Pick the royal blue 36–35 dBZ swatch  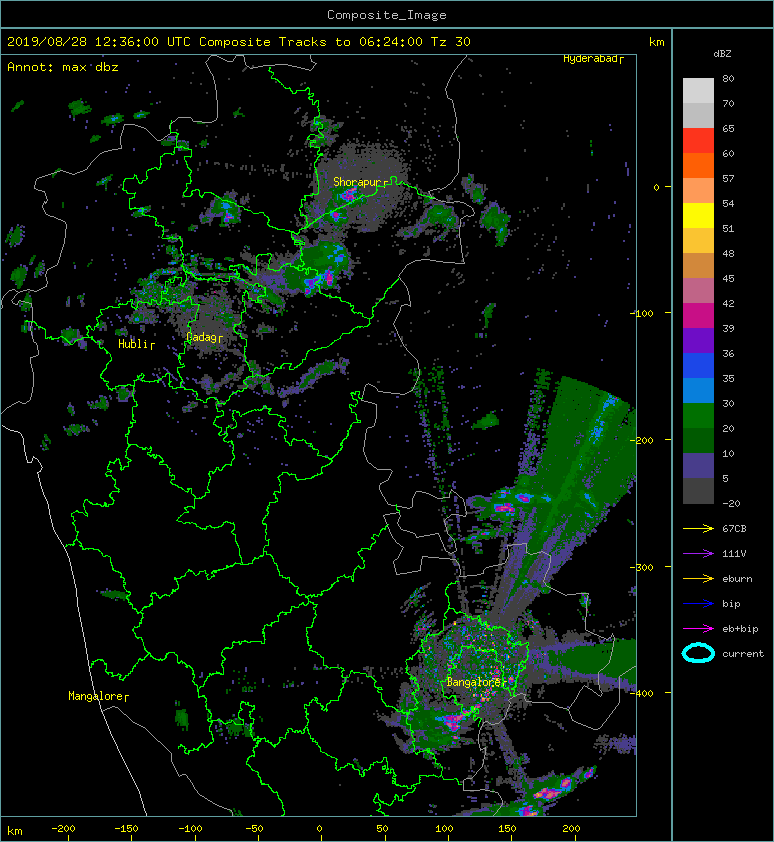[698, 365]
